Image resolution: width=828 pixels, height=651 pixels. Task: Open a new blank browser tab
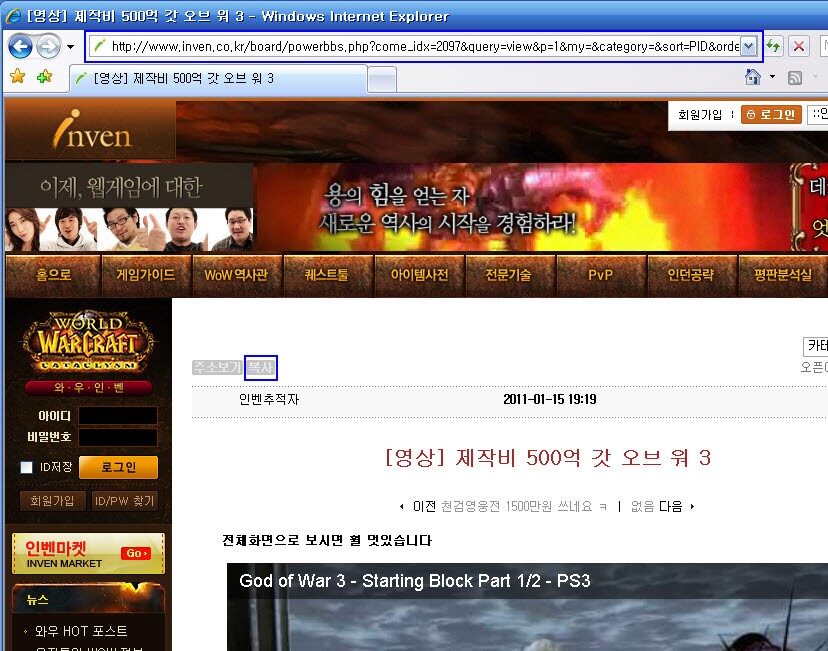[382, 80]
